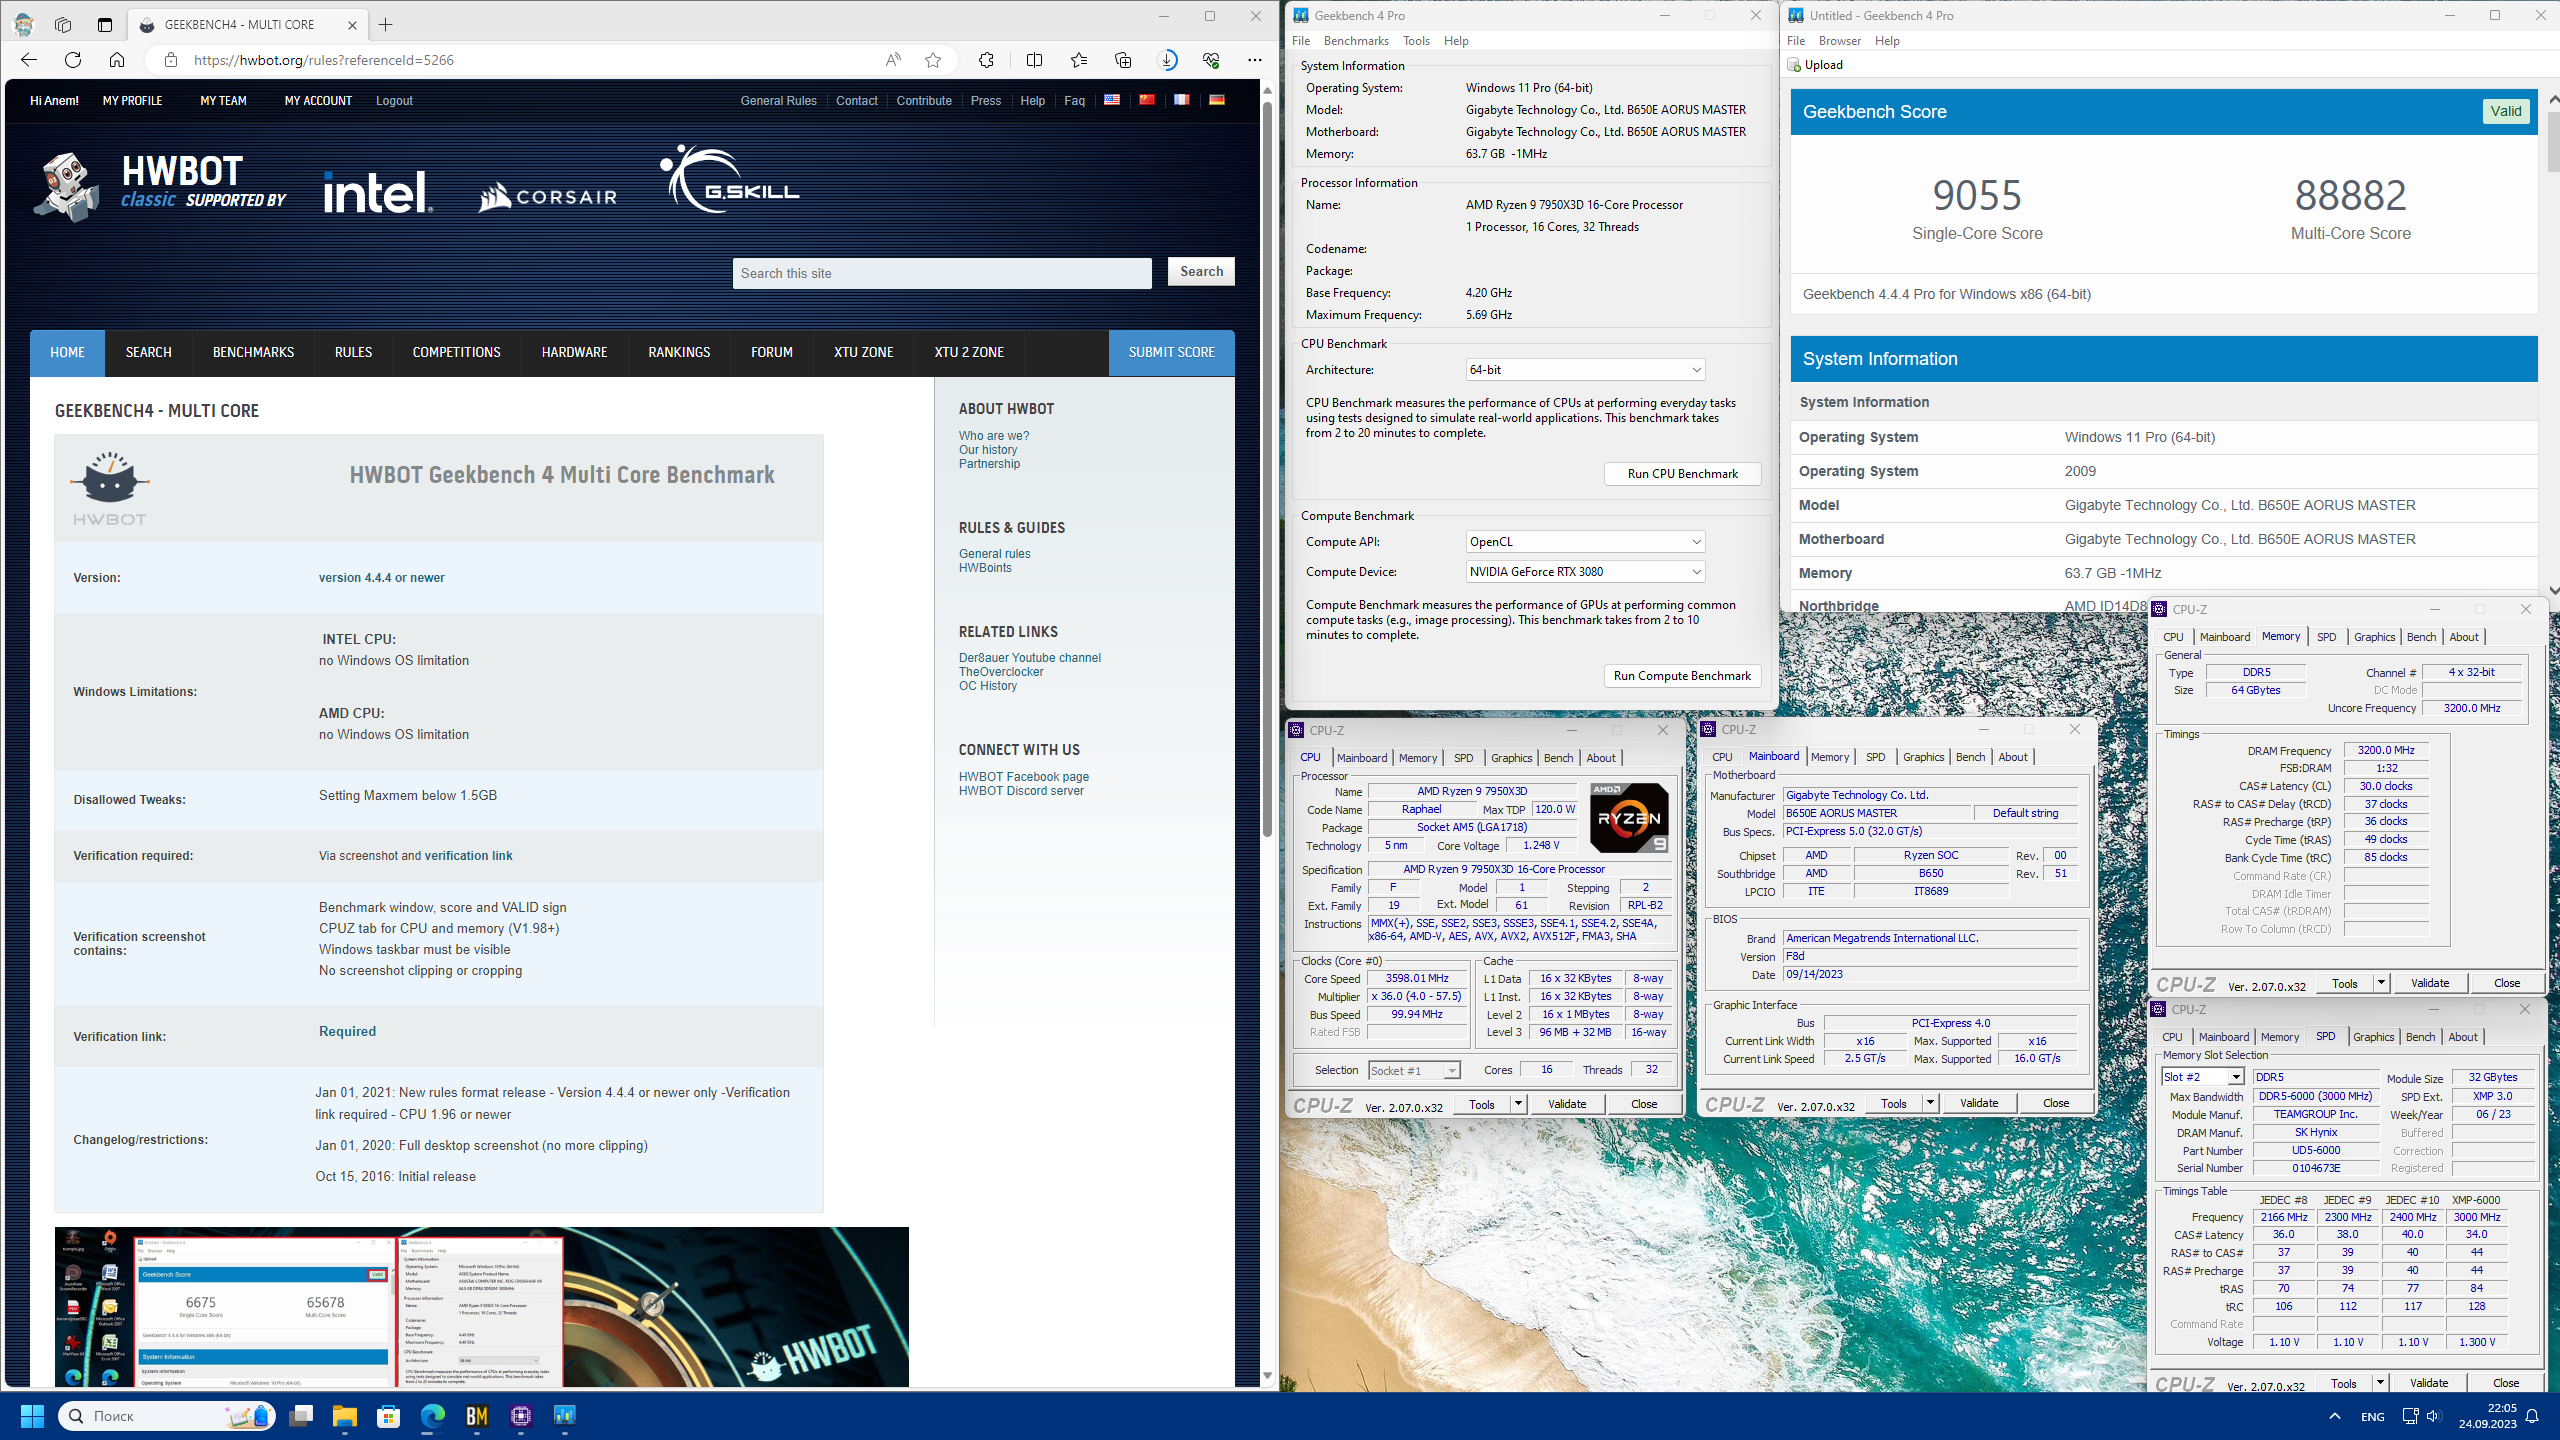Open Edge Collections panel
Viewport: 2560px width, 1440px height.
point(1123,60)
